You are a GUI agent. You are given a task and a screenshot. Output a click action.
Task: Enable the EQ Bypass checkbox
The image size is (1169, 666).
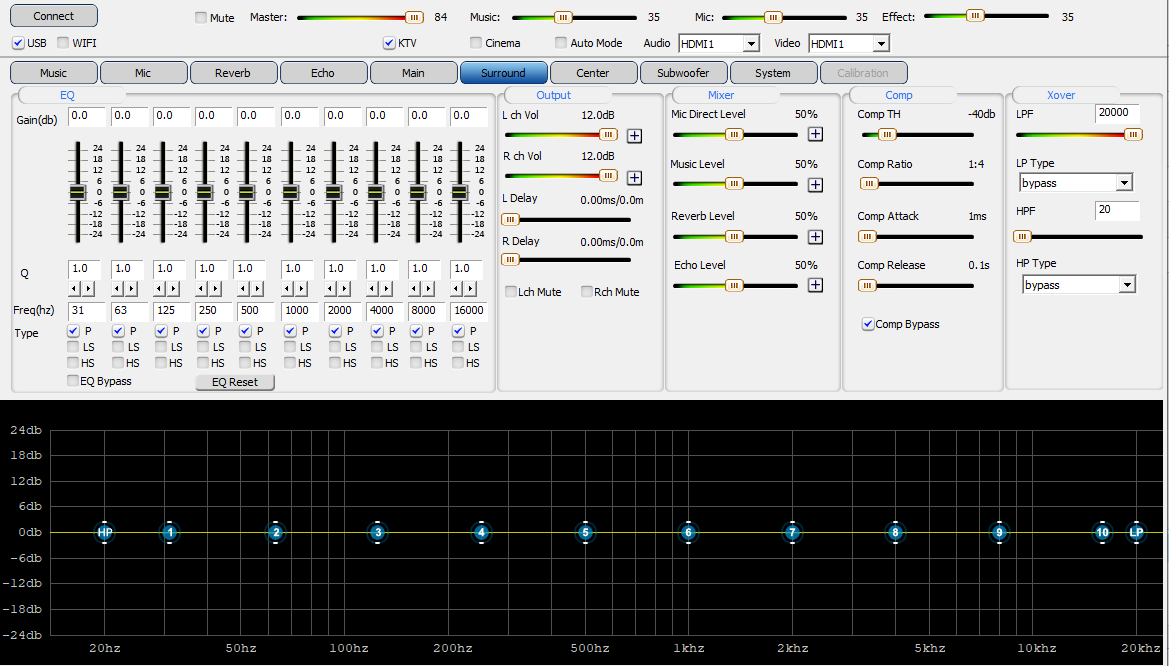pos(73,381)
